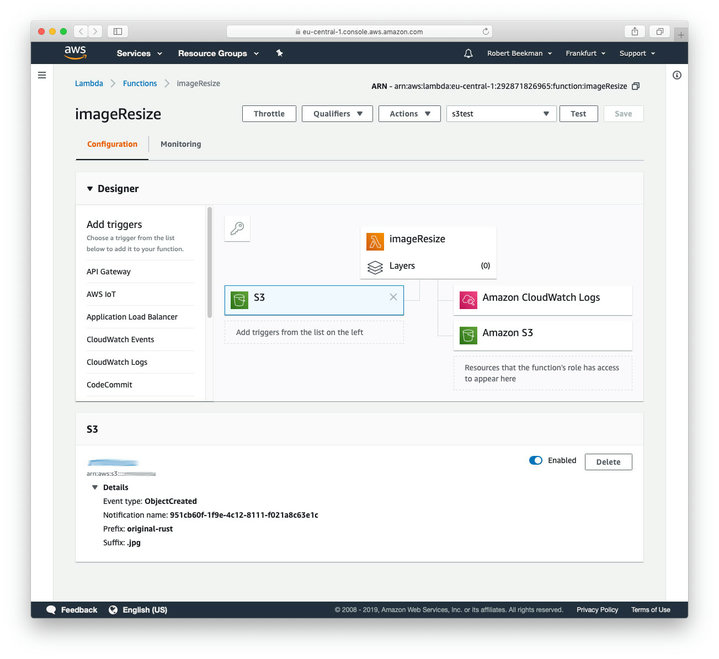Image resolution: width=719 pixels, height=659 pixels.
Task: Open the Robert Beekman account menu
Action: tap(519, 53)
